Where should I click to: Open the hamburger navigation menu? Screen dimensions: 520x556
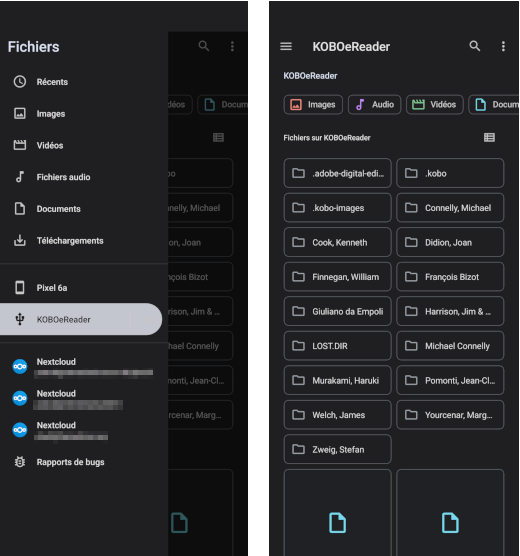(286, 46)
